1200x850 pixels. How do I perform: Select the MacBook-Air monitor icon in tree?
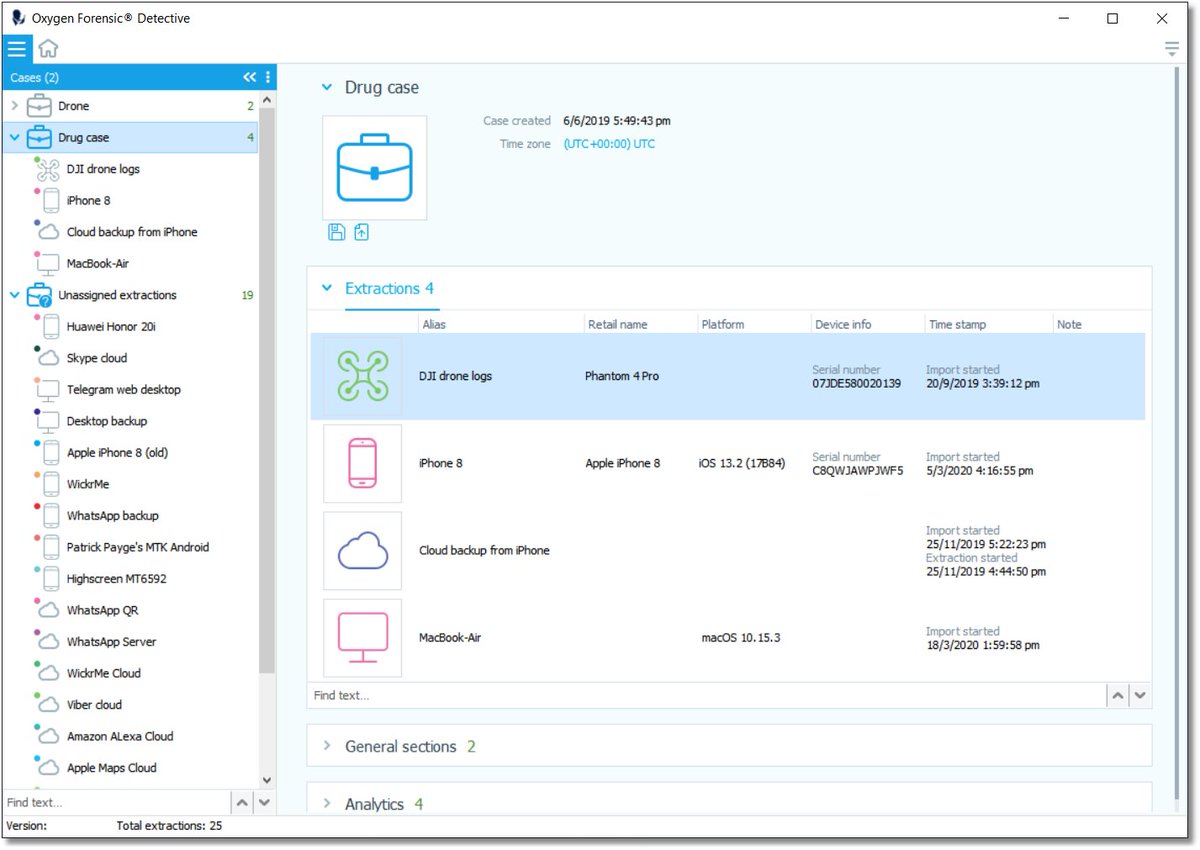click(x=47, y=264)
